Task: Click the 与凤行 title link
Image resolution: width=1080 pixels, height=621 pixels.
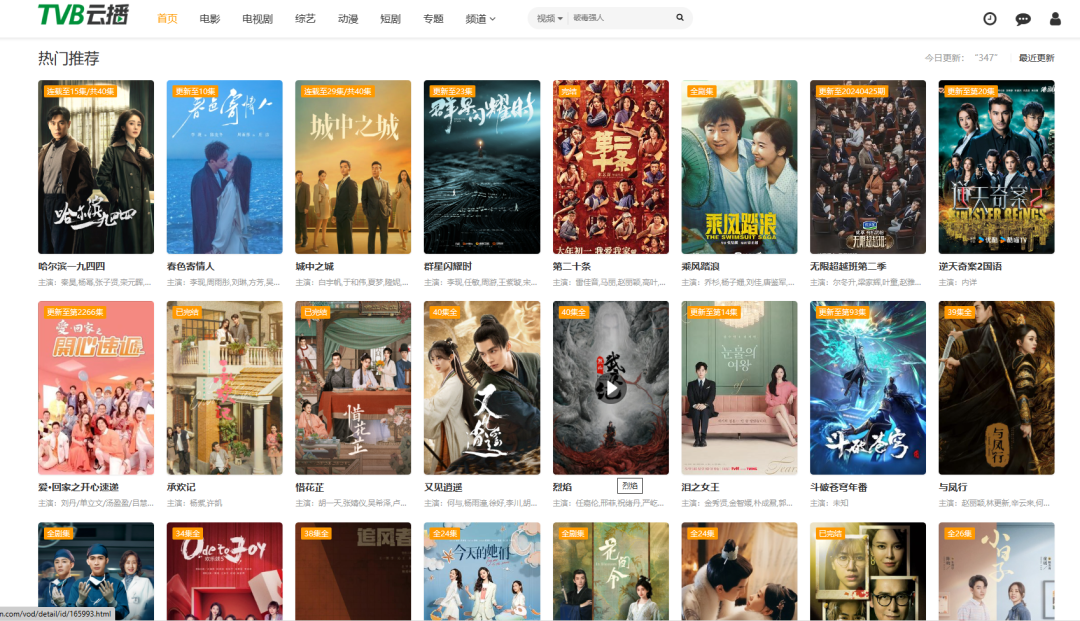Action: [x=953, y=487]
